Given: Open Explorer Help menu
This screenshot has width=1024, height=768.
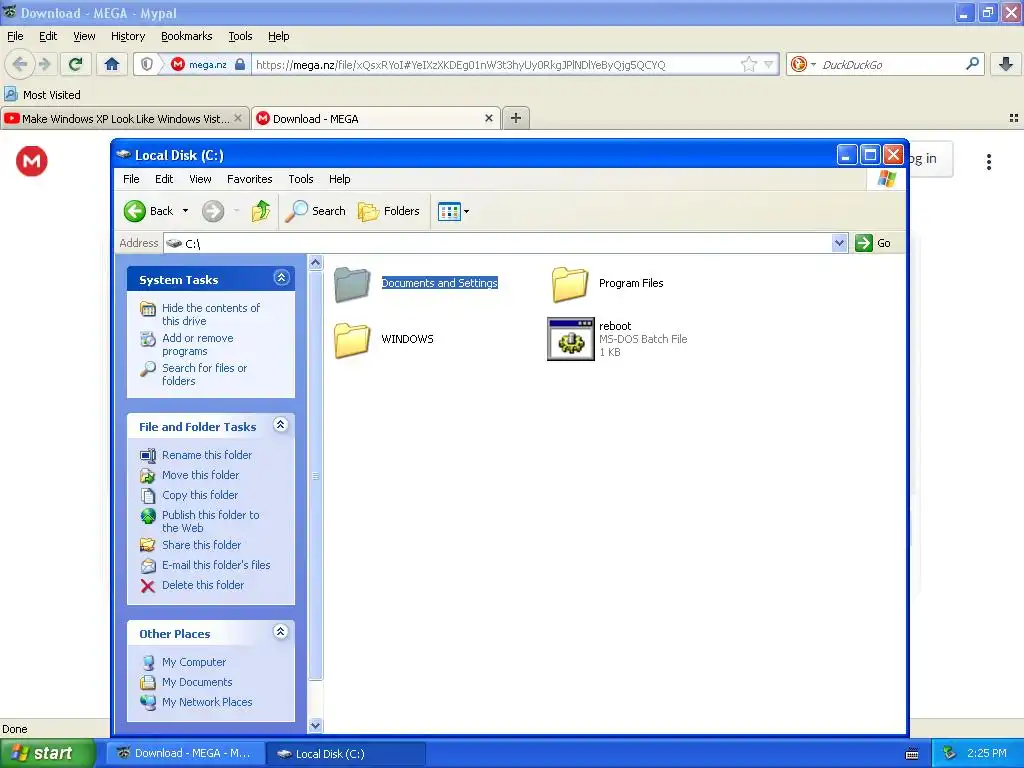Looking at the screenshot, I should (339, 179).
